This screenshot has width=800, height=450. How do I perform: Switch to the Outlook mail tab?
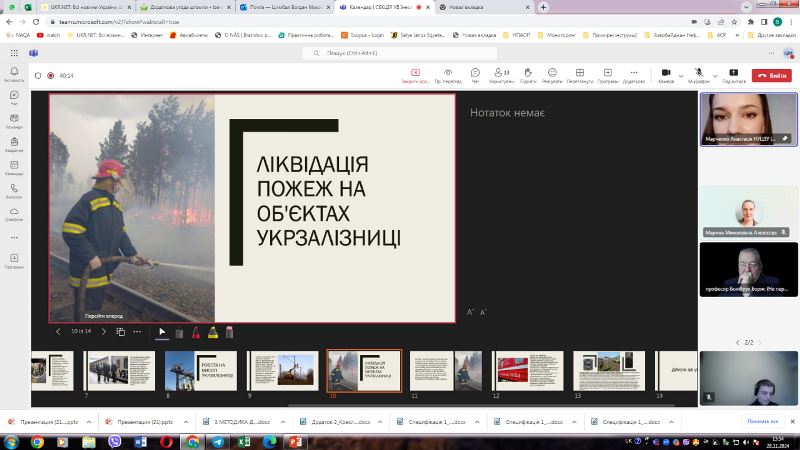285,7
